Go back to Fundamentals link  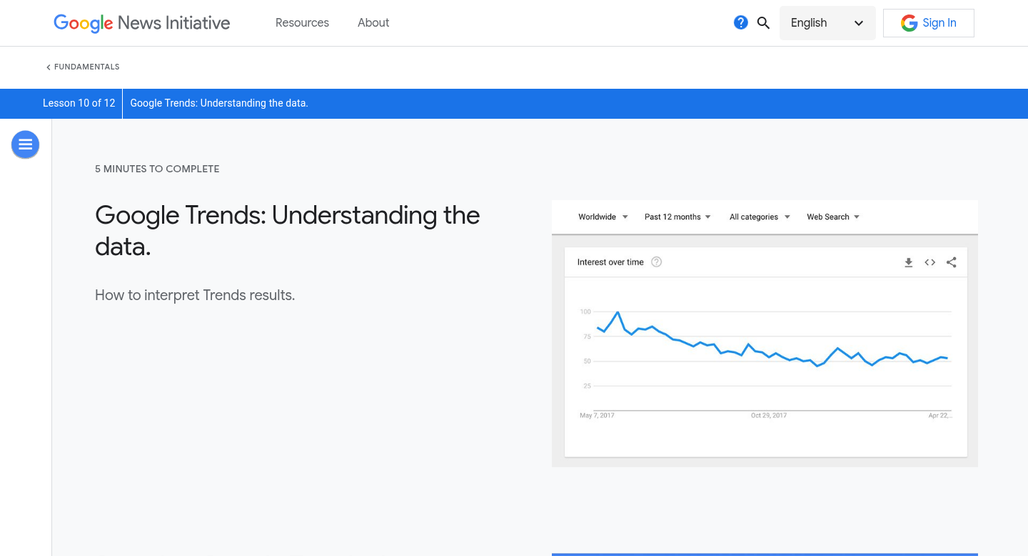tap(83, 67)
